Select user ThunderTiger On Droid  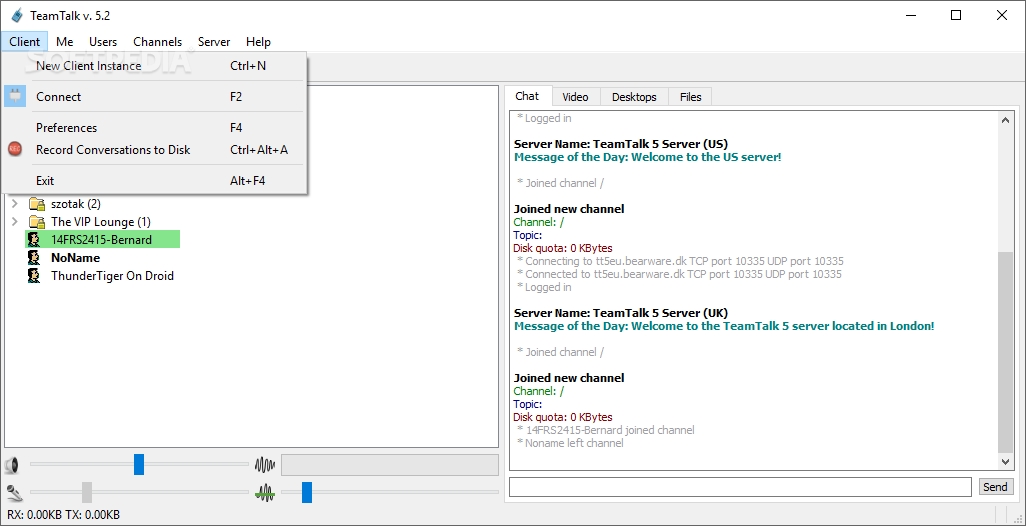112,275
